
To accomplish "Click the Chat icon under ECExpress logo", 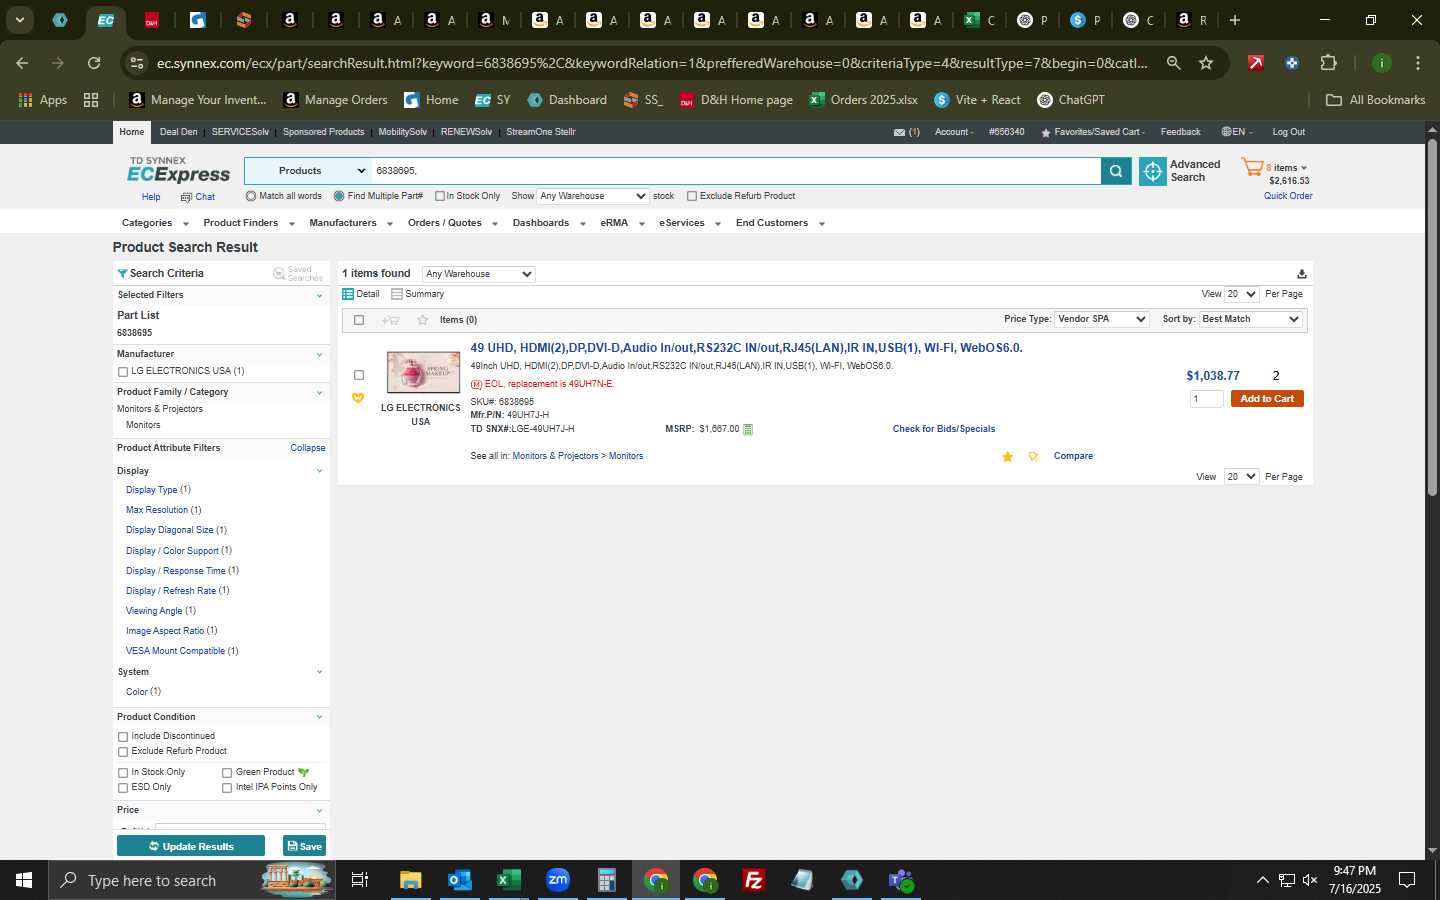I will point(186,198).
